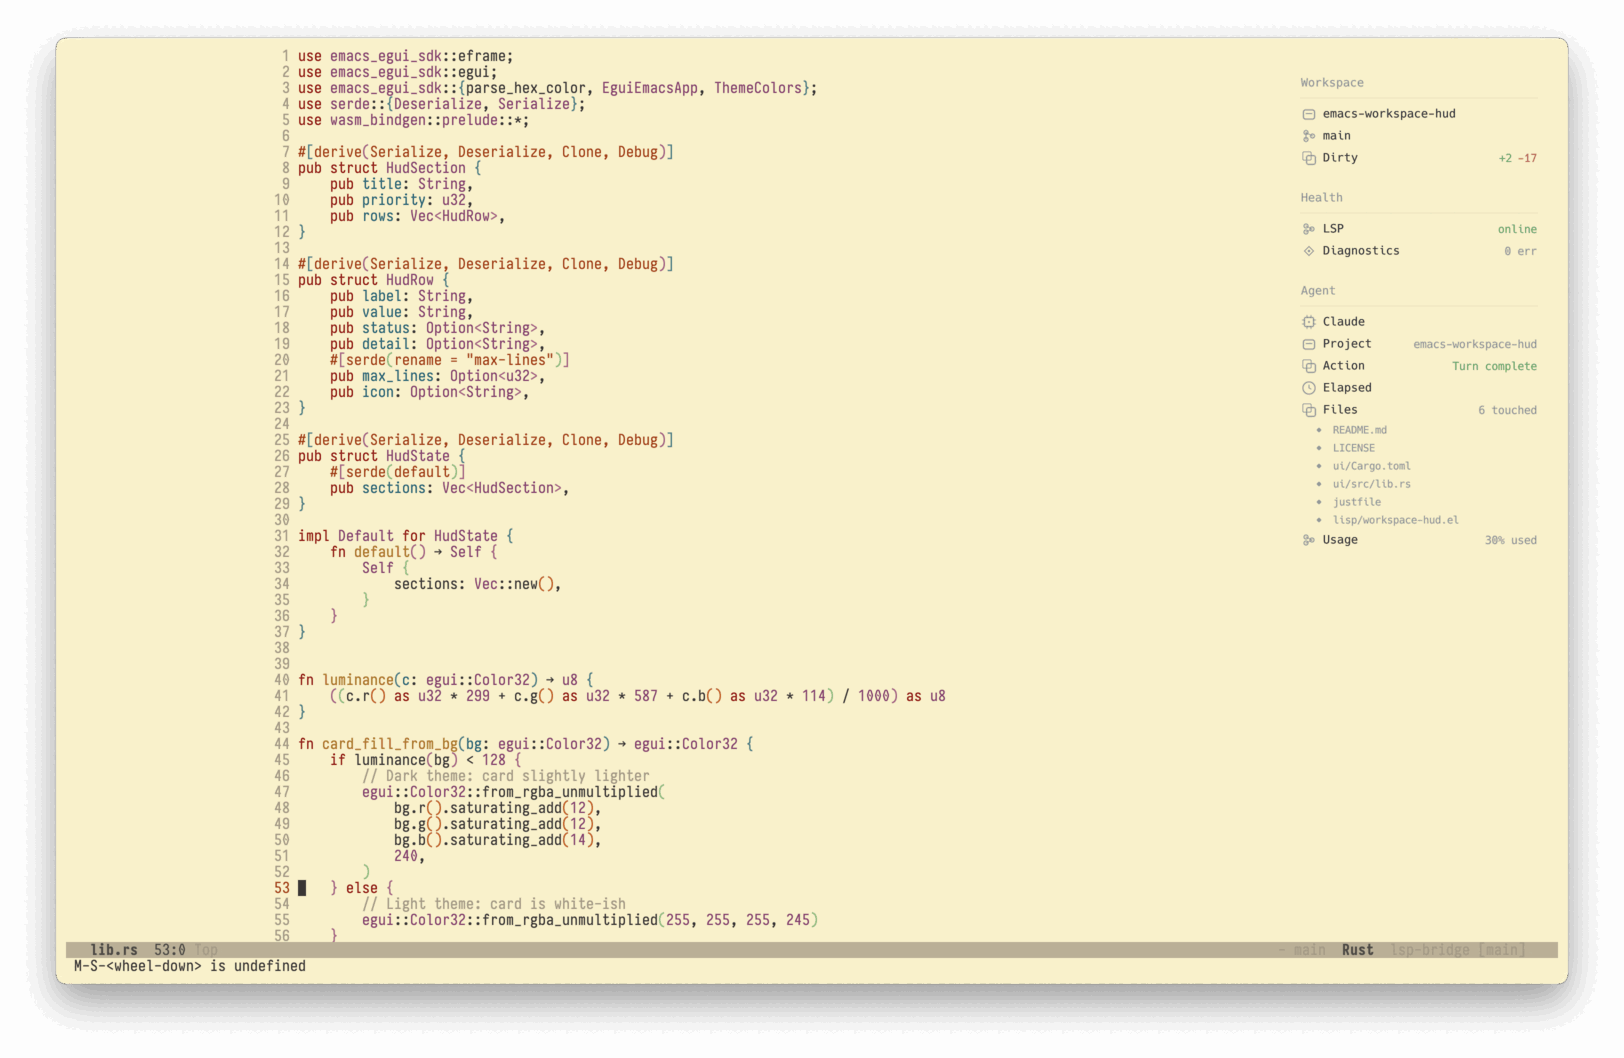Screen dimensions: 1624x1058
Task: Click the Action row icon
Action: (1308, 366)
